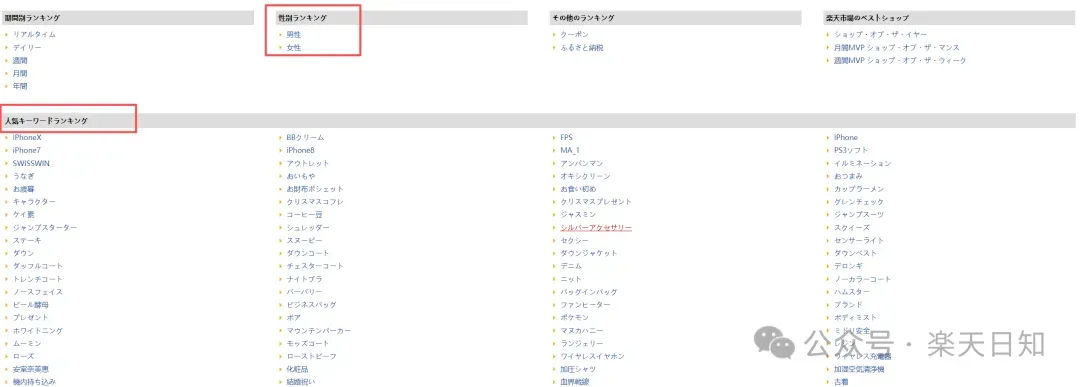Open the アウトレット keyword link
1080x387 pixels.
(x=308, y=163)
